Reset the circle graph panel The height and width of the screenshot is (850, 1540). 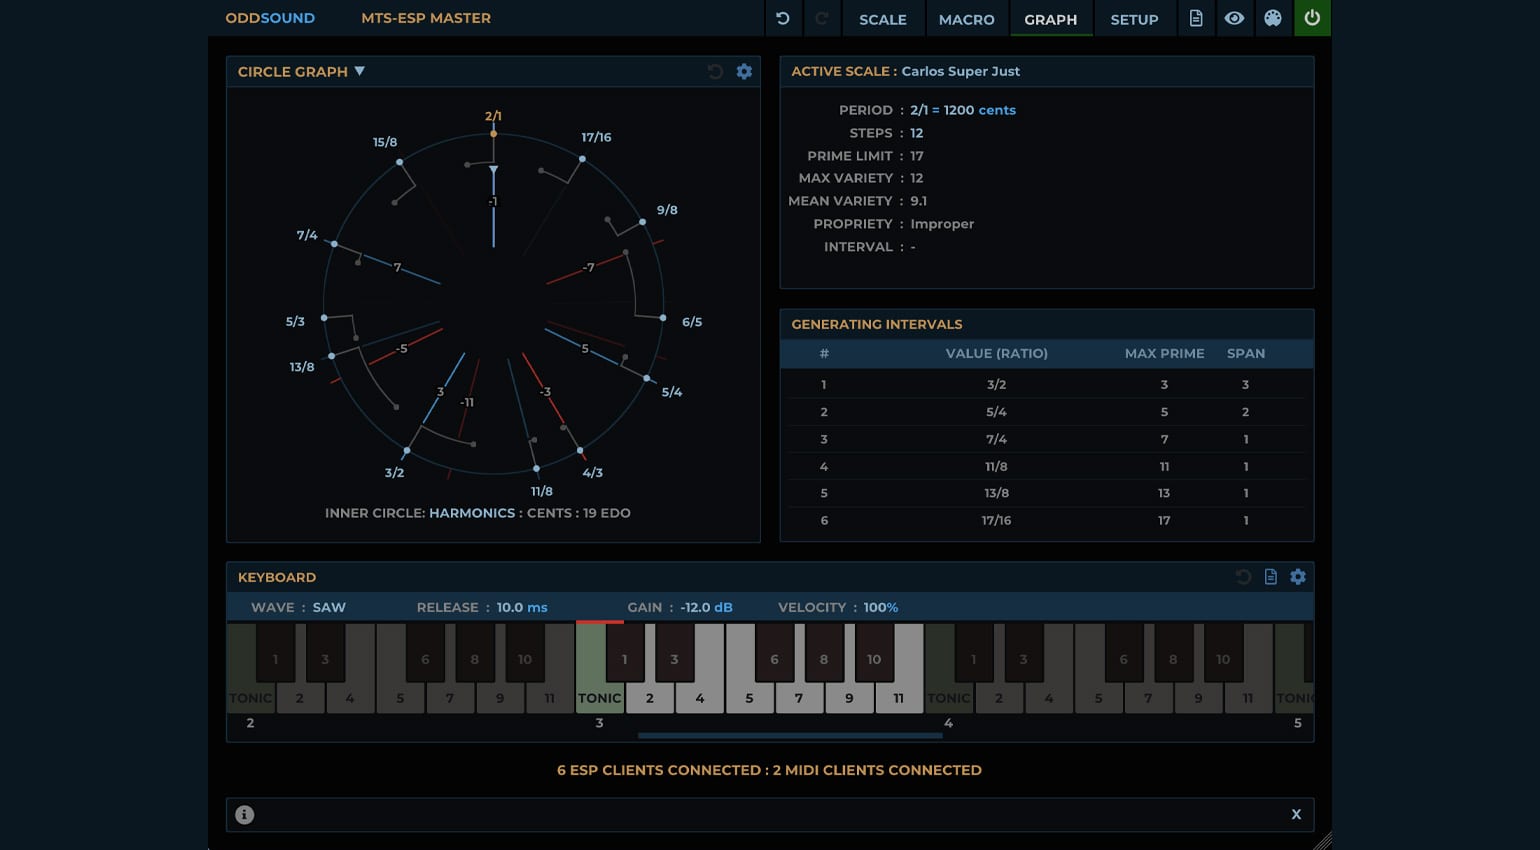(x=715, y=71)
